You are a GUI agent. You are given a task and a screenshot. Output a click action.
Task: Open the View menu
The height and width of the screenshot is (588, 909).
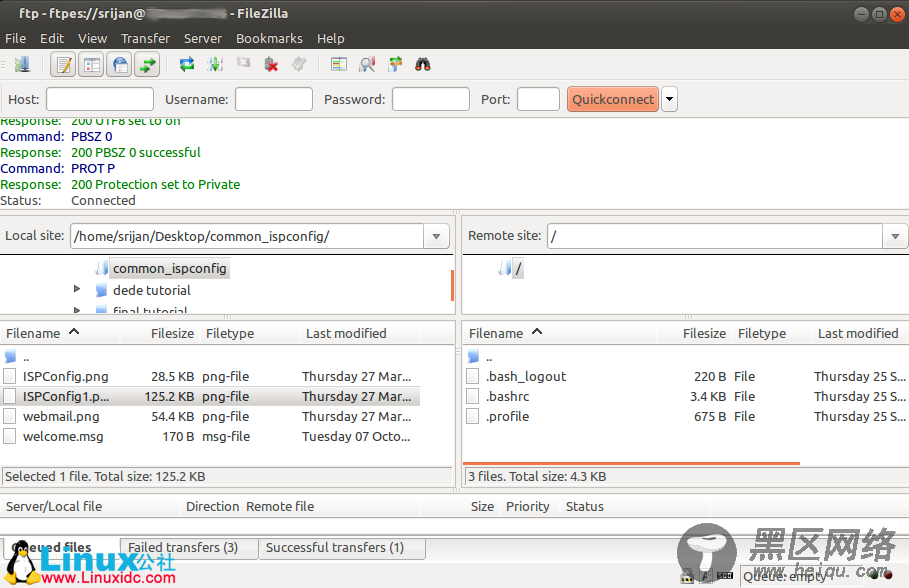click(93, 38)
